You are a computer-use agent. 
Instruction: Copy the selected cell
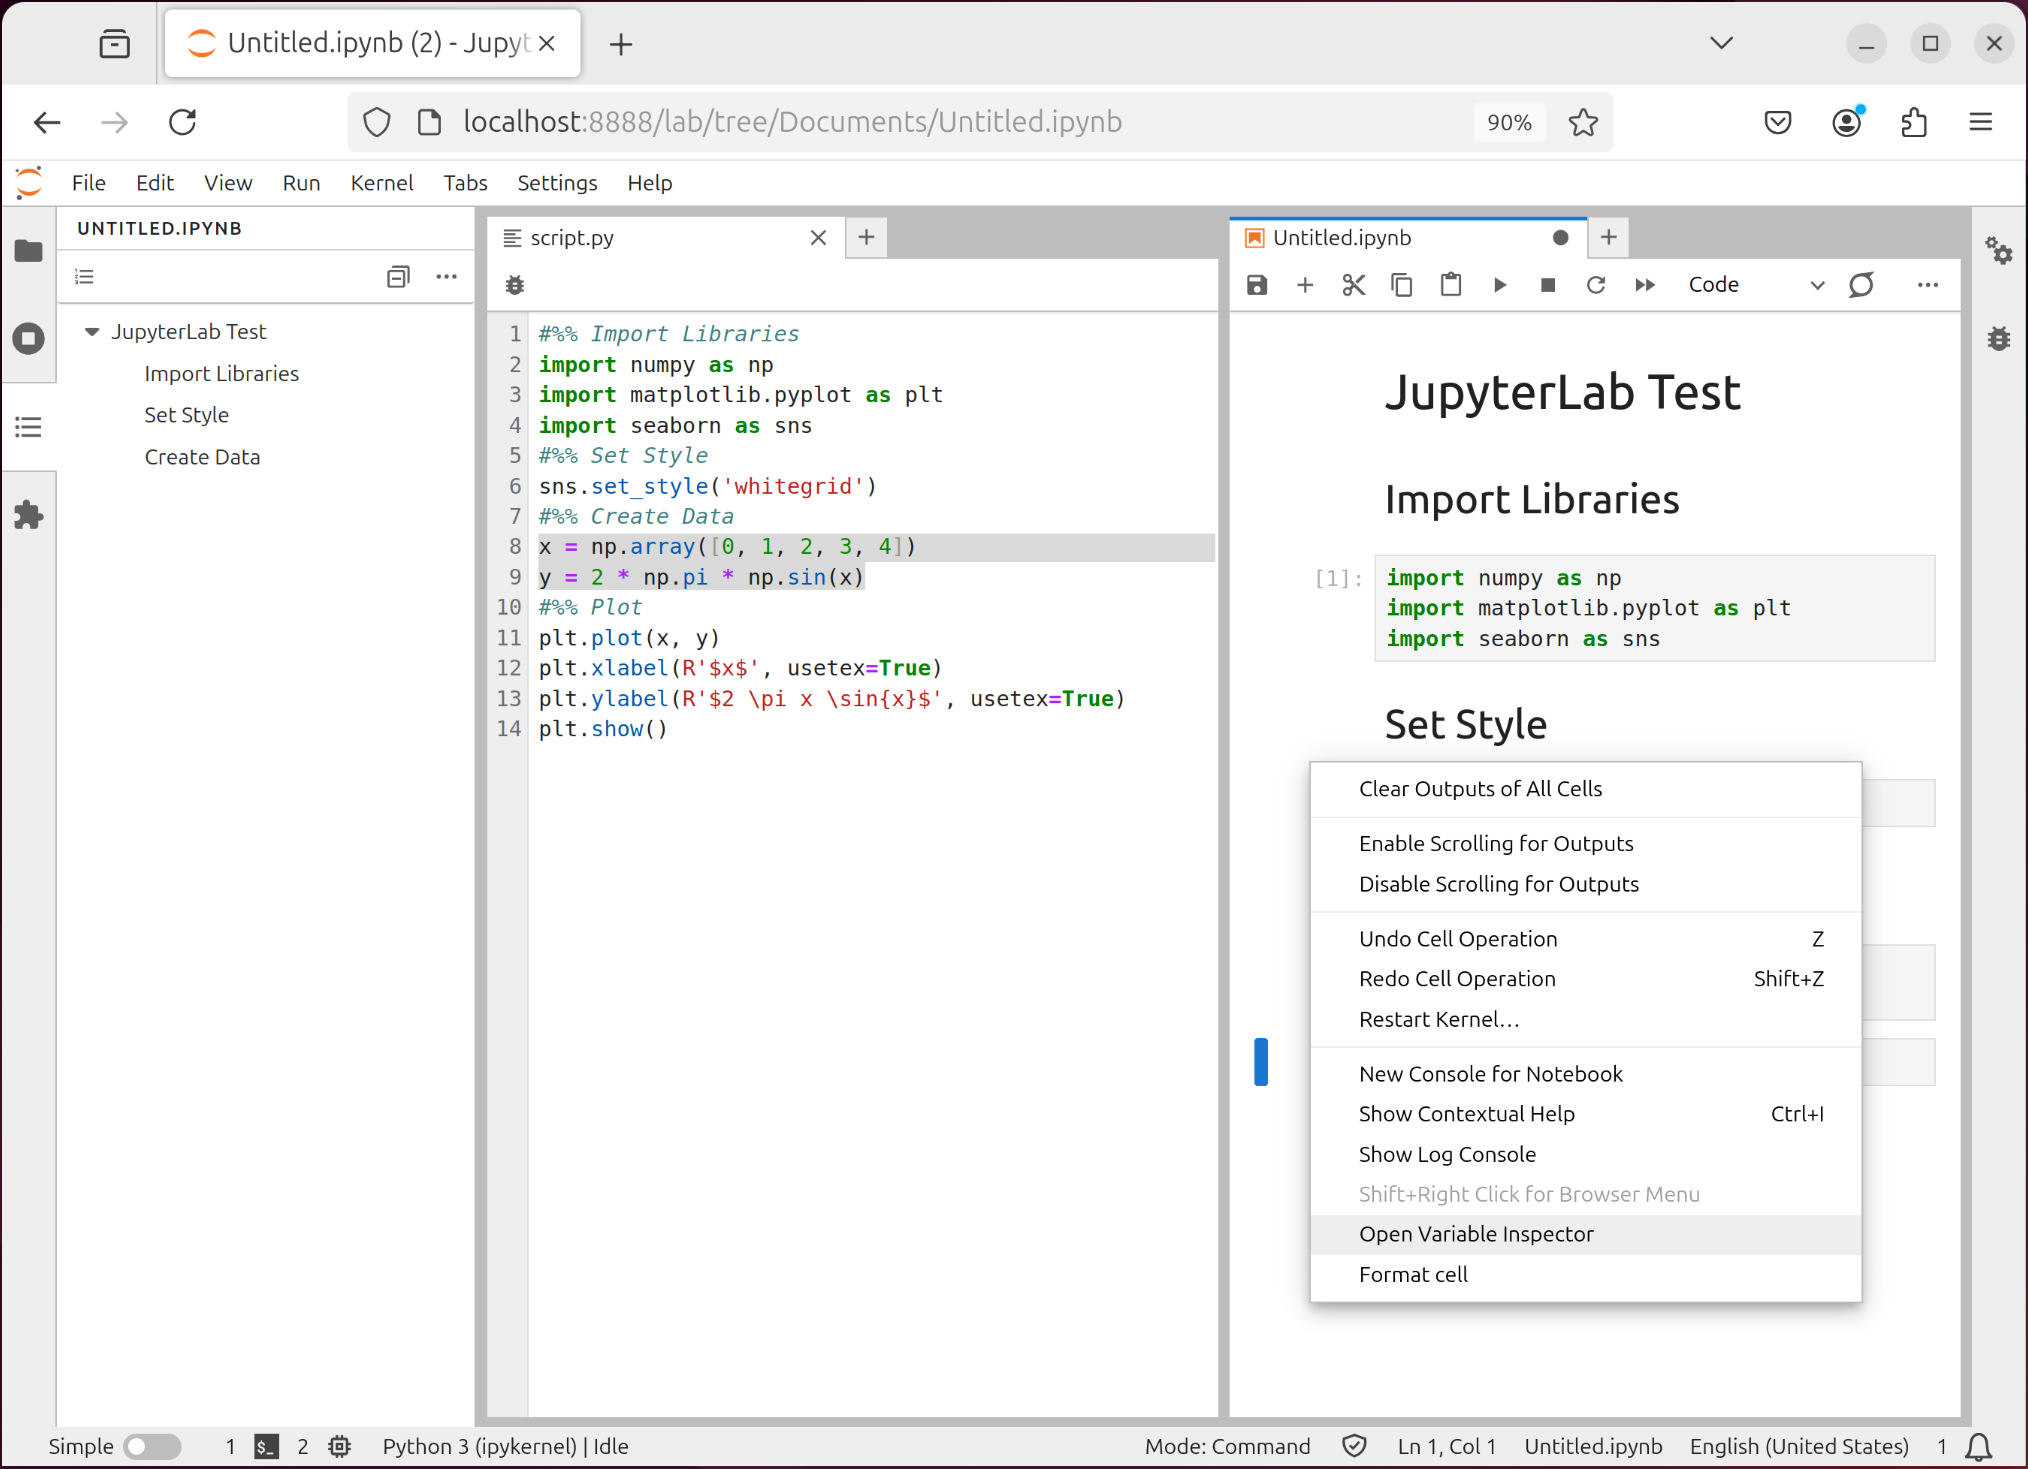coord(1402,285)
